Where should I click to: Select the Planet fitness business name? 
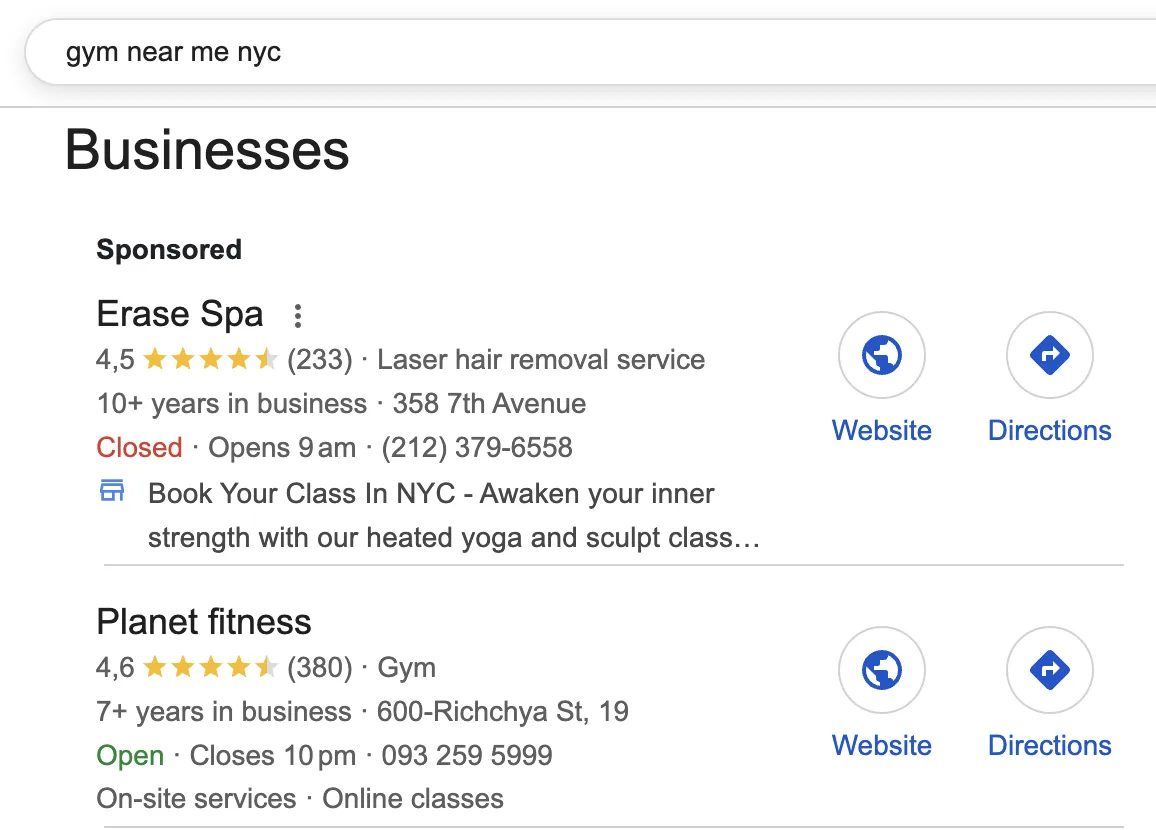click(203, 622)
